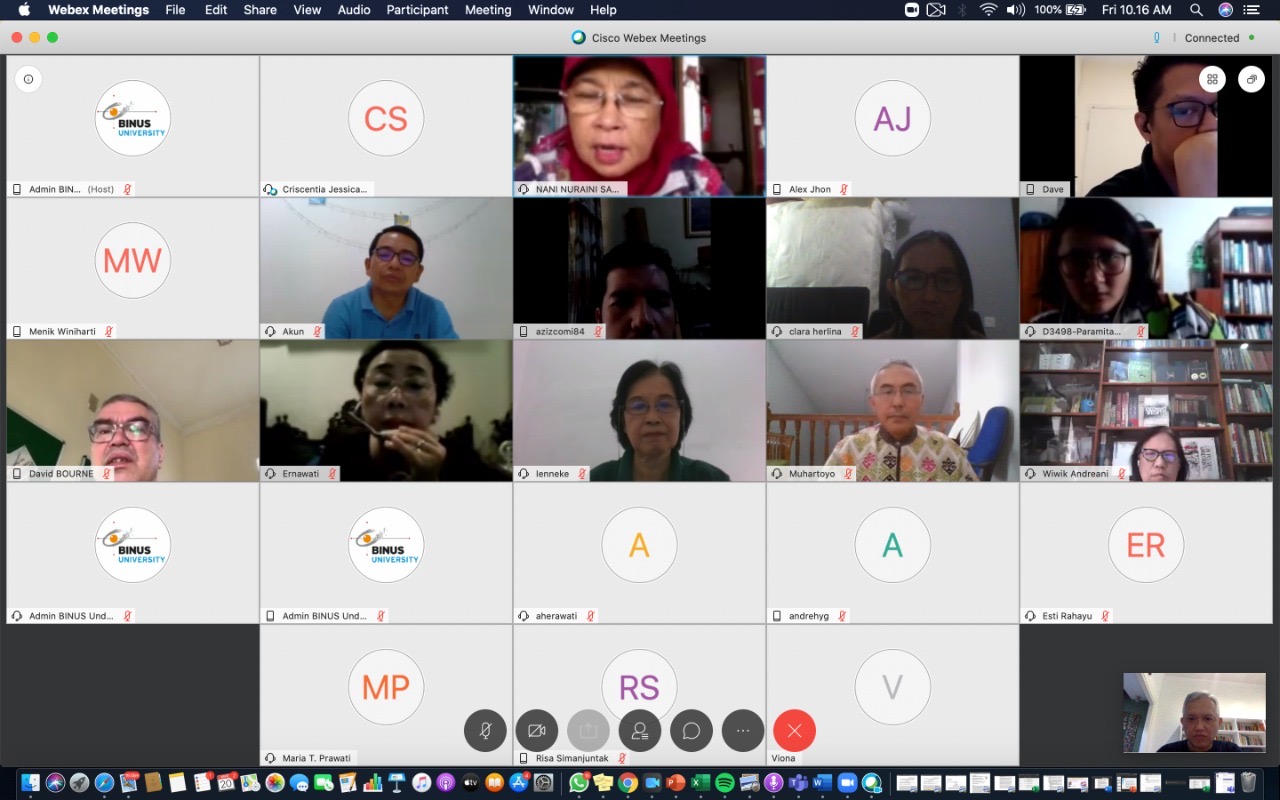Open macOS Notification Center list icon

tap(1251, 10)
